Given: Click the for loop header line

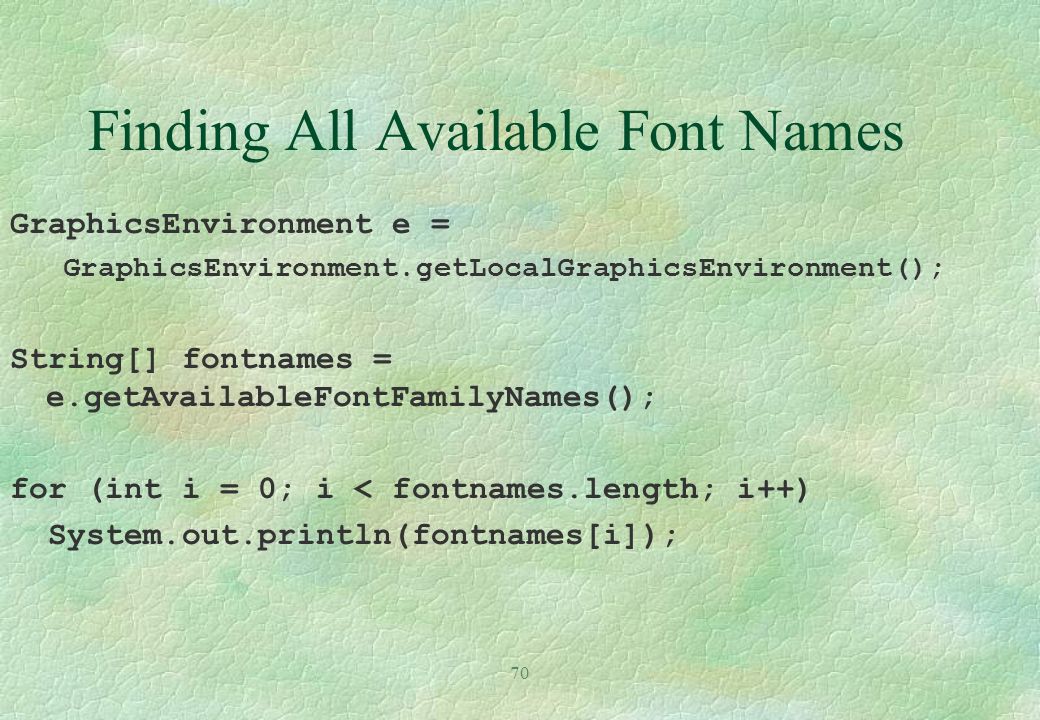Looking at the screenshot, I should pos(409,491).
